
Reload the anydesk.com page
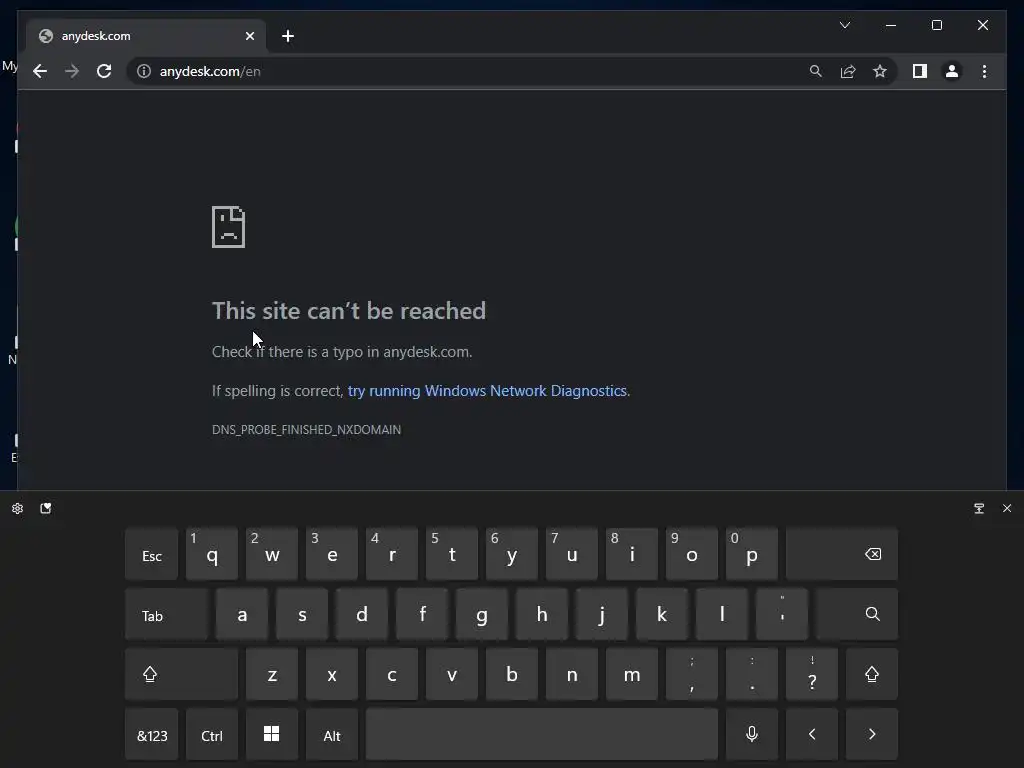tap(104, 71)
